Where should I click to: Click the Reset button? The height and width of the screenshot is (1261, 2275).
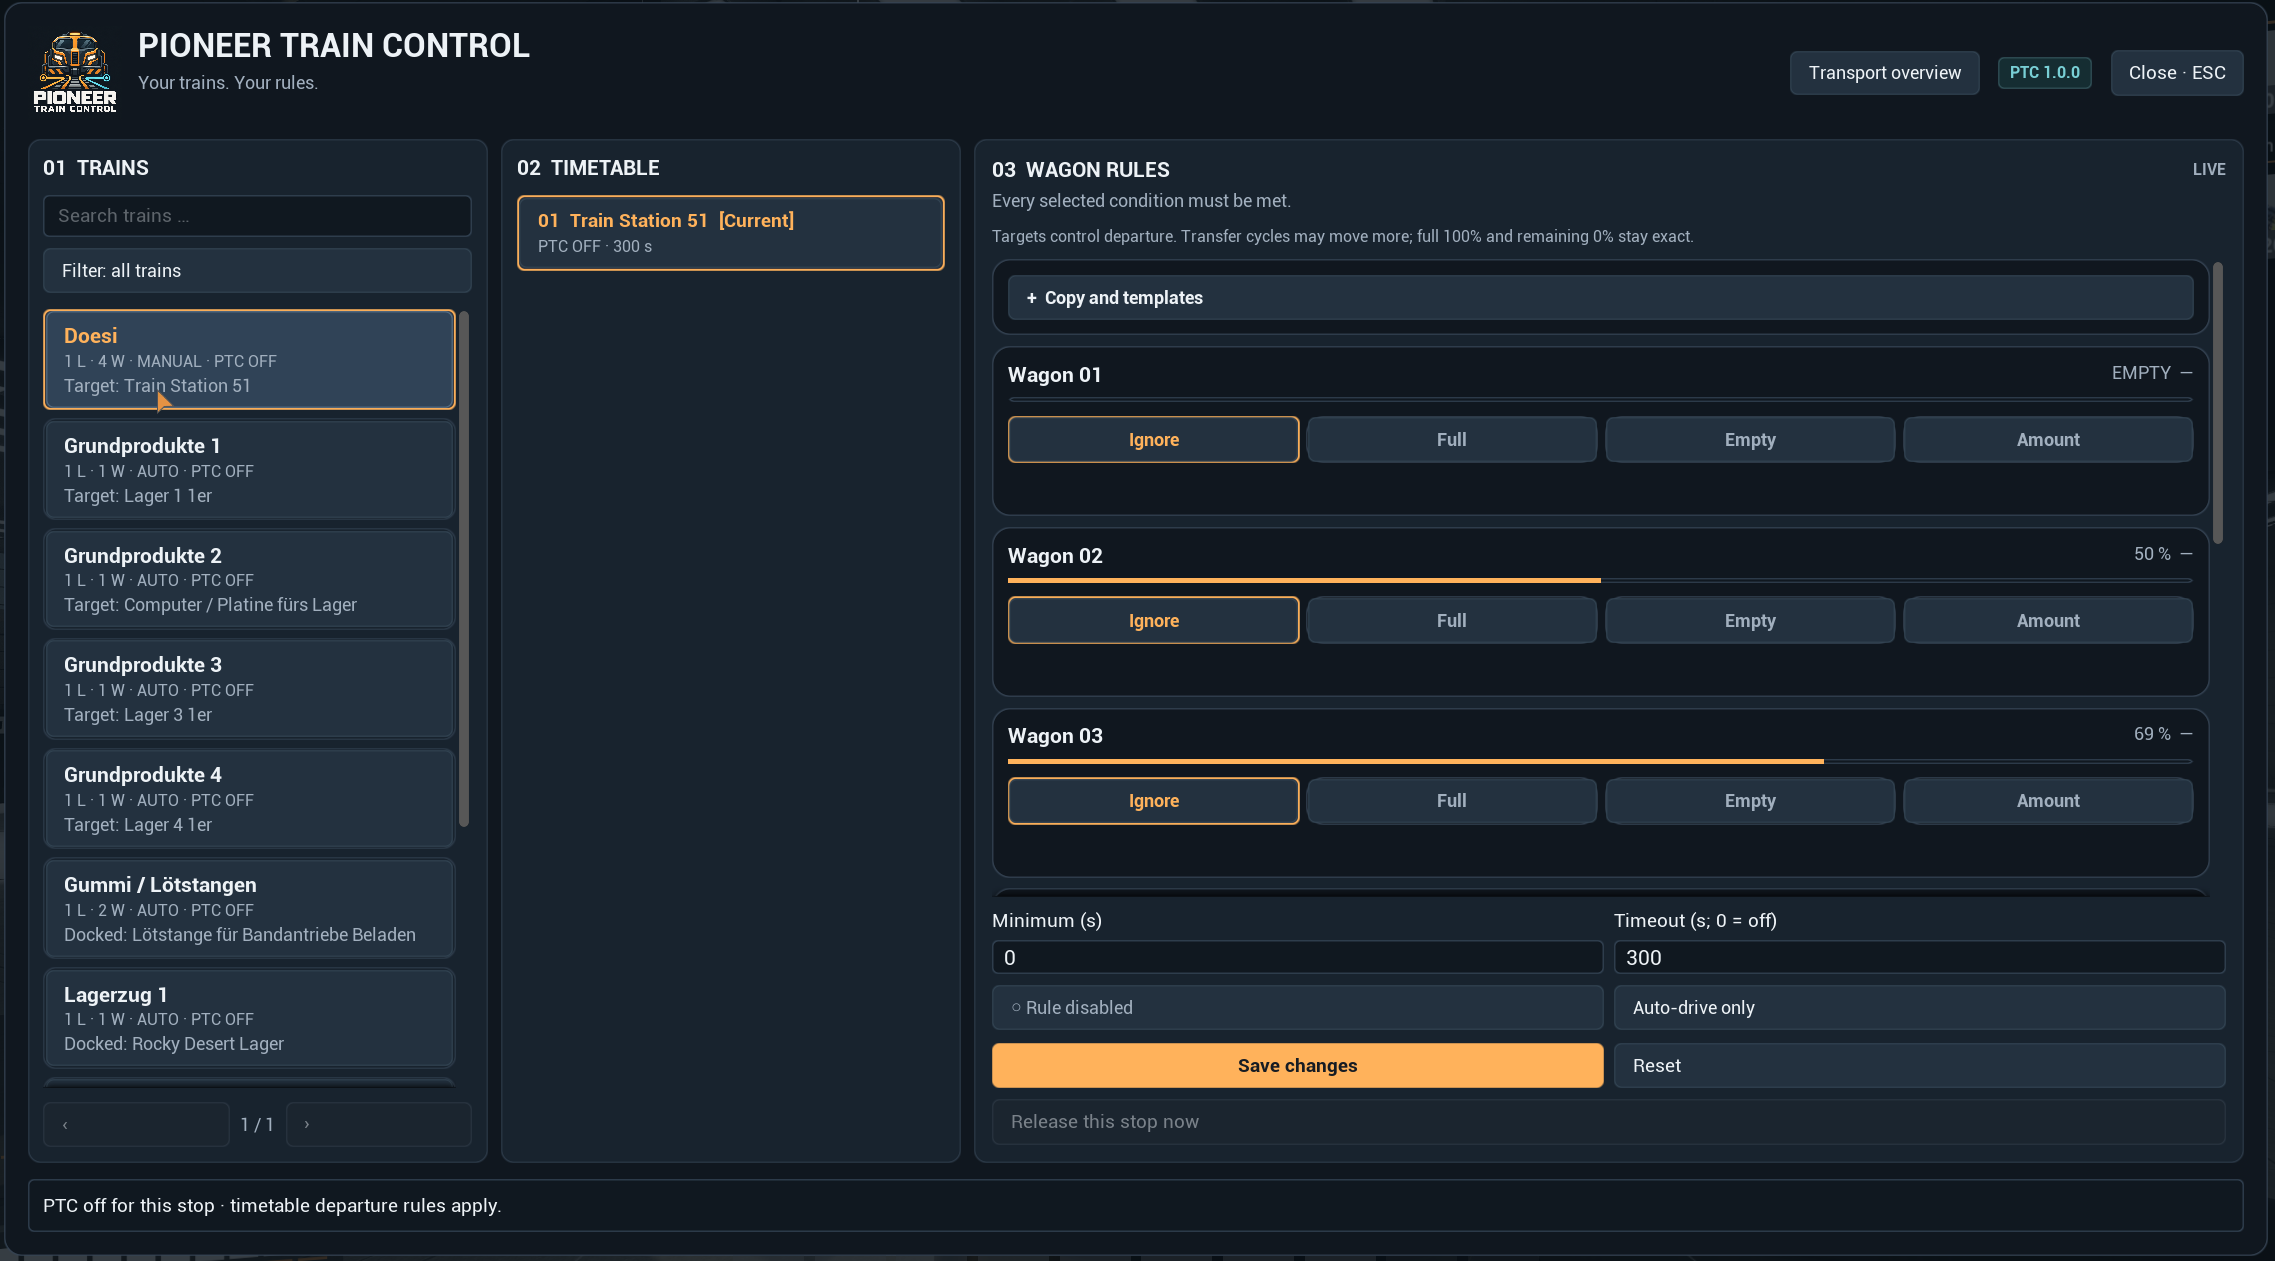(x=1919, y=1066)
